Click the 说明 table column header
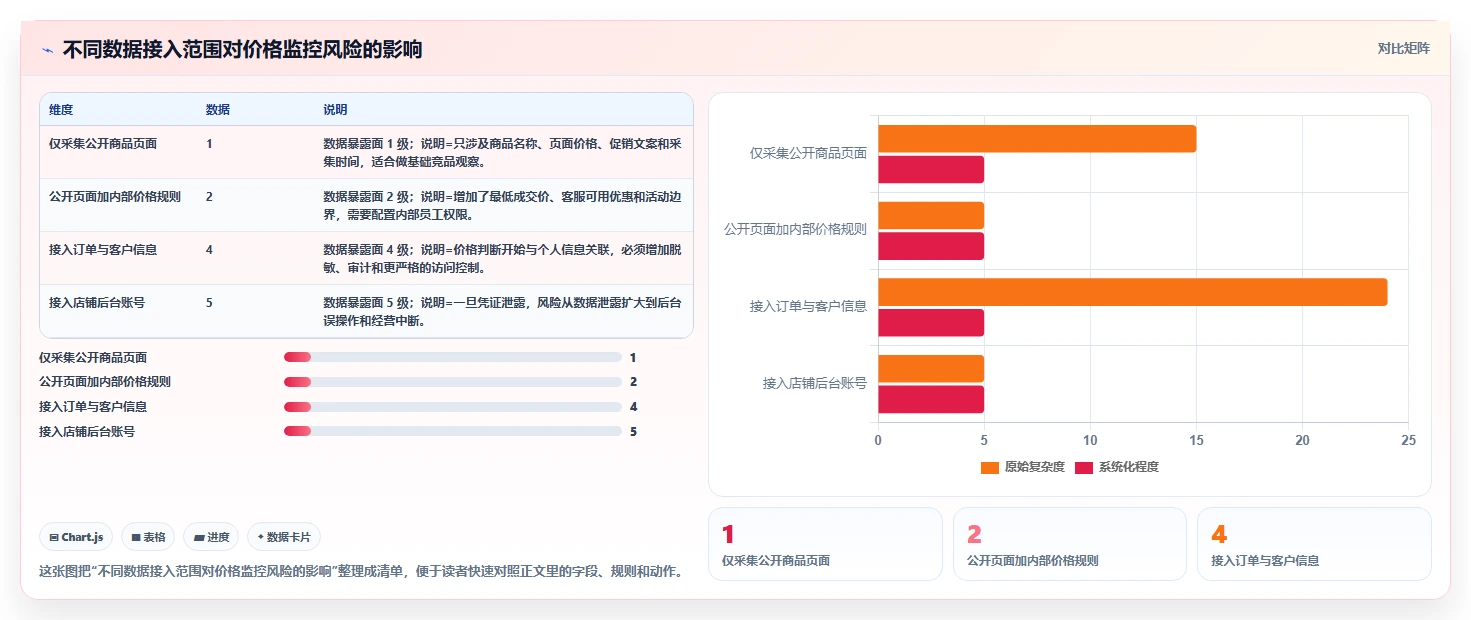Screen dimensions: 1471x620 [335, 110]
